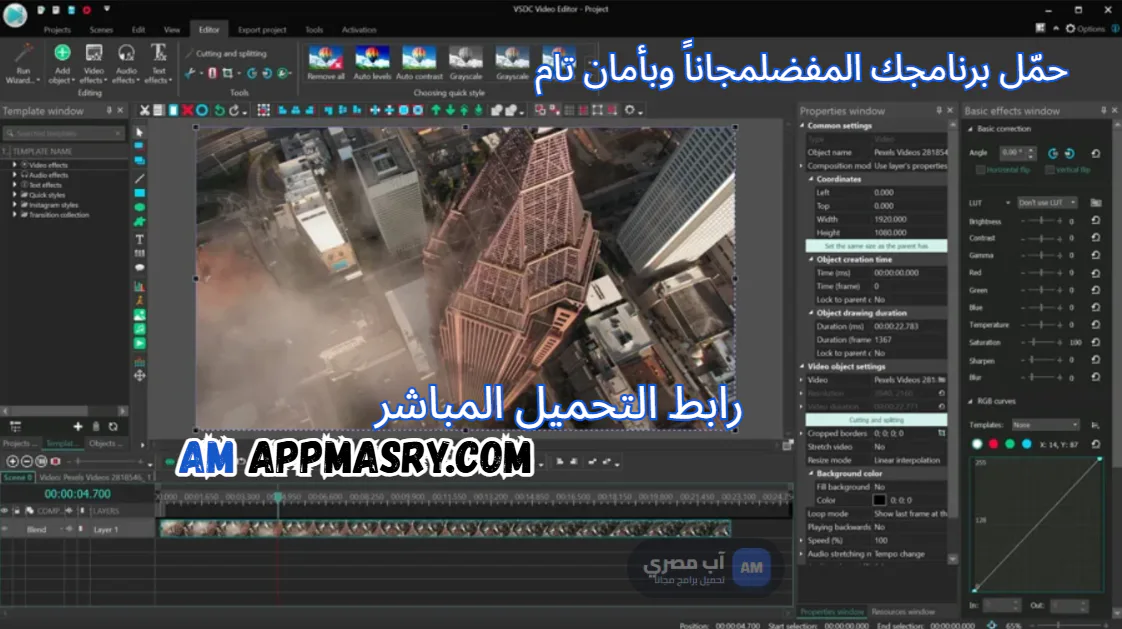Switch to the Export project tab
This screenshot has height=629, width=1122.
pyautogui.click(x=262, y=29)
